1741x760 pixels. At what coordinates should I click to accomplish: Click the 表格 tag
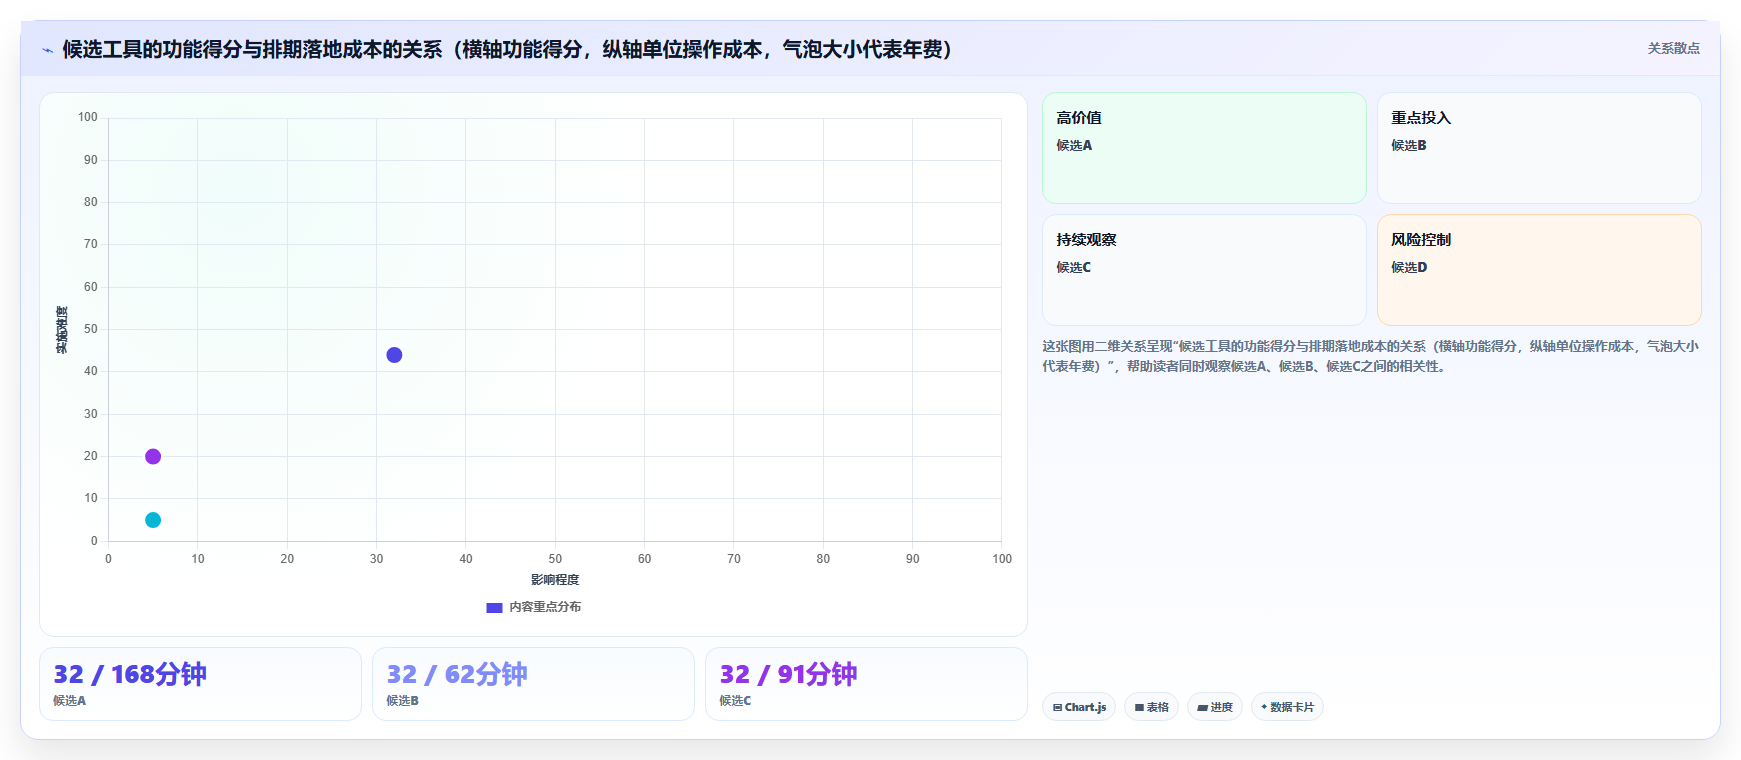tap(1151, 707)
